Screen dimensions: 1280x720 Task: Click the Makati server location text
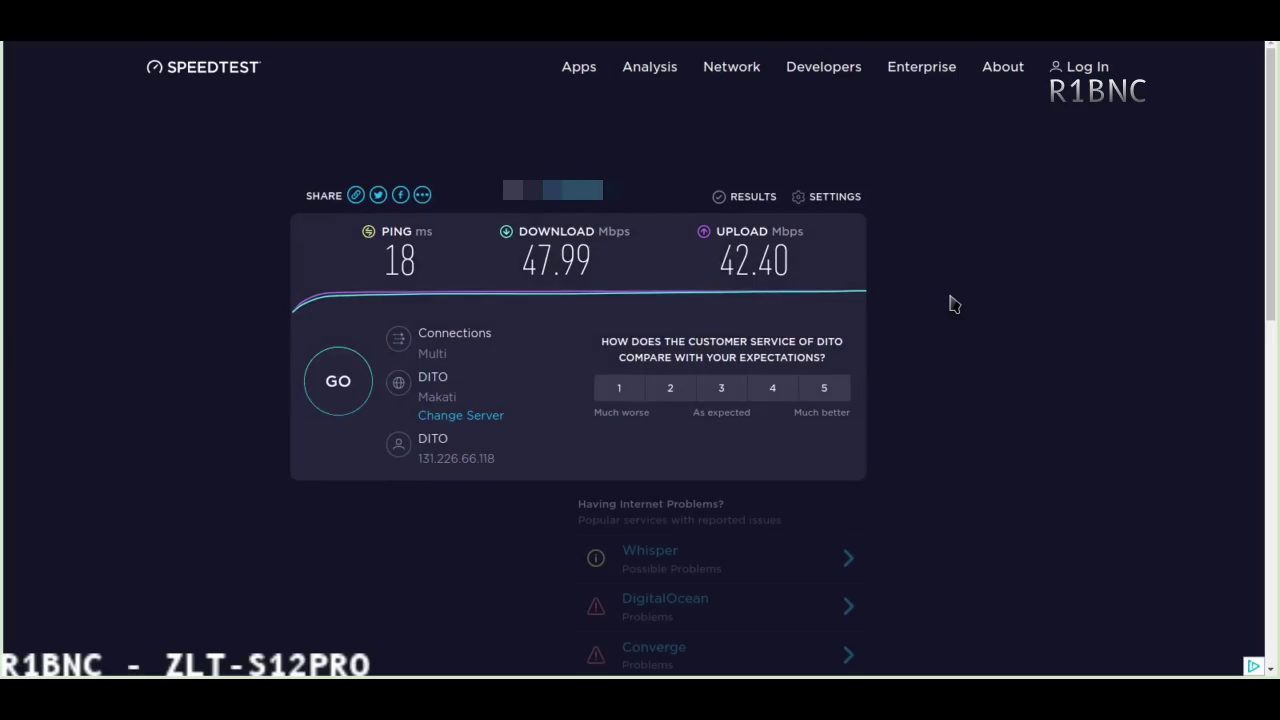click(437, 397)
